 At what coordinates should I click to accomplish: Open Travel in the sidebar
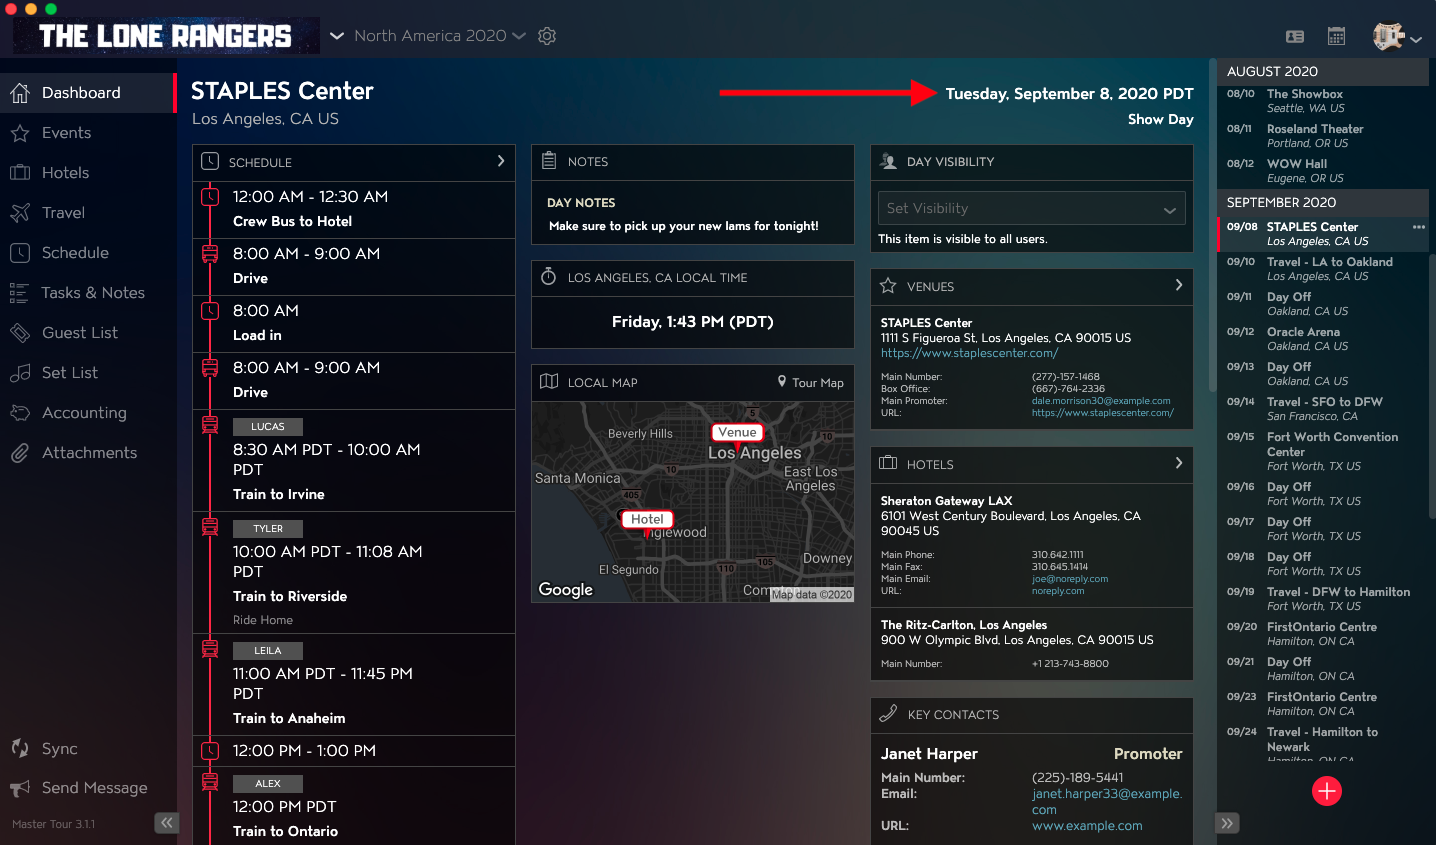tap(88, 213)
